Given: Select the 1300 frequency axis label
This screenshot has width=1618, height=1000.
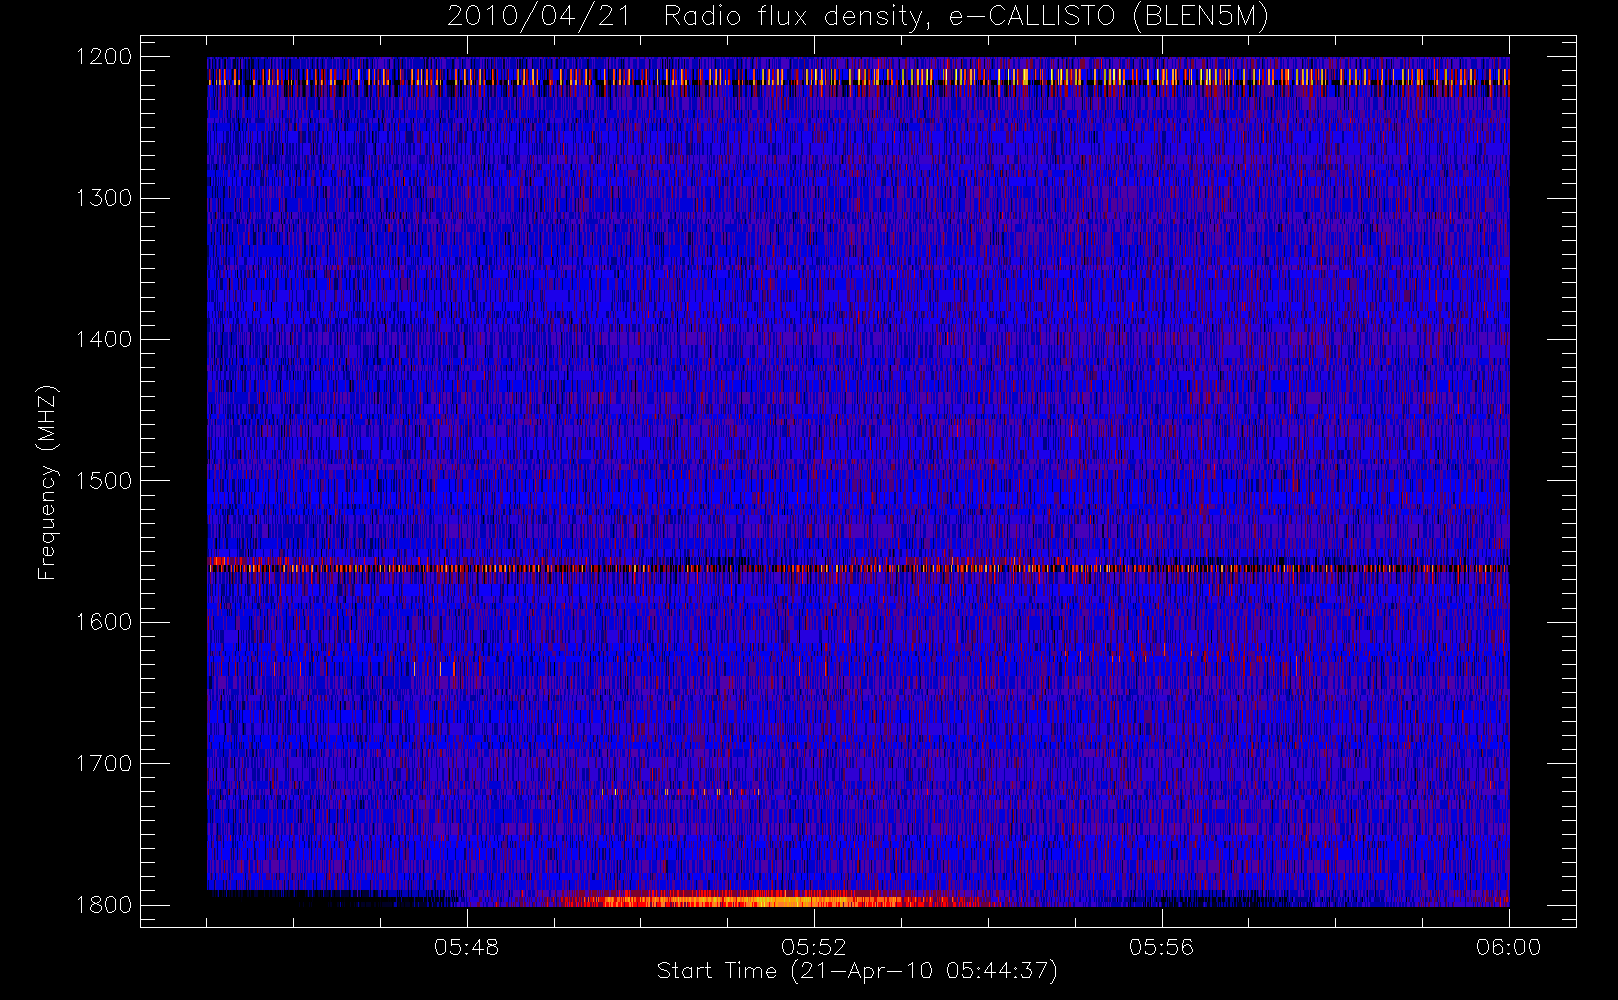Looking at the screenshot, I should (x=104, y=198).
